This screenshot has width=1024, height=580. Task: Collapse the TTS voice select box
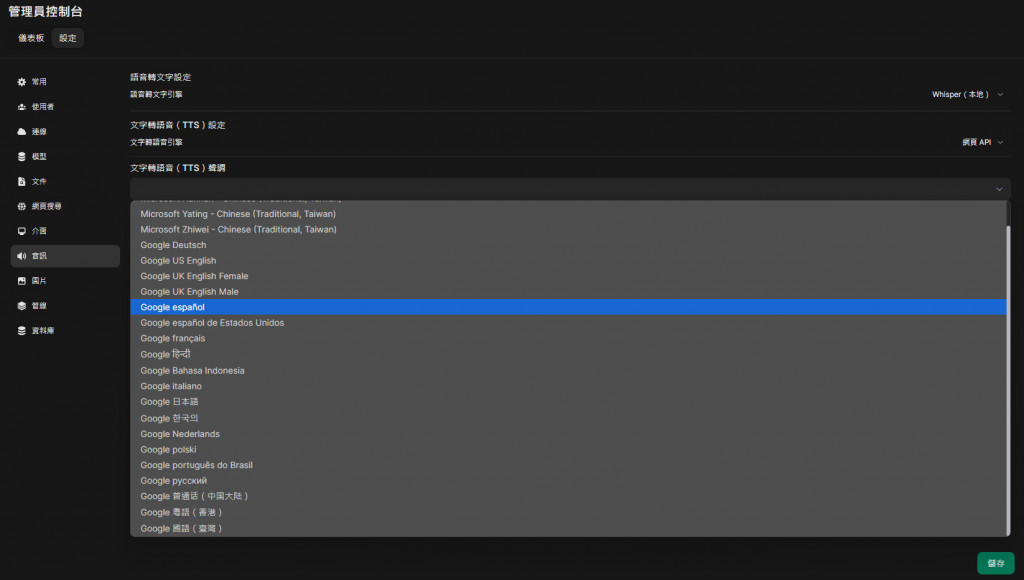[x=570, y=189]
